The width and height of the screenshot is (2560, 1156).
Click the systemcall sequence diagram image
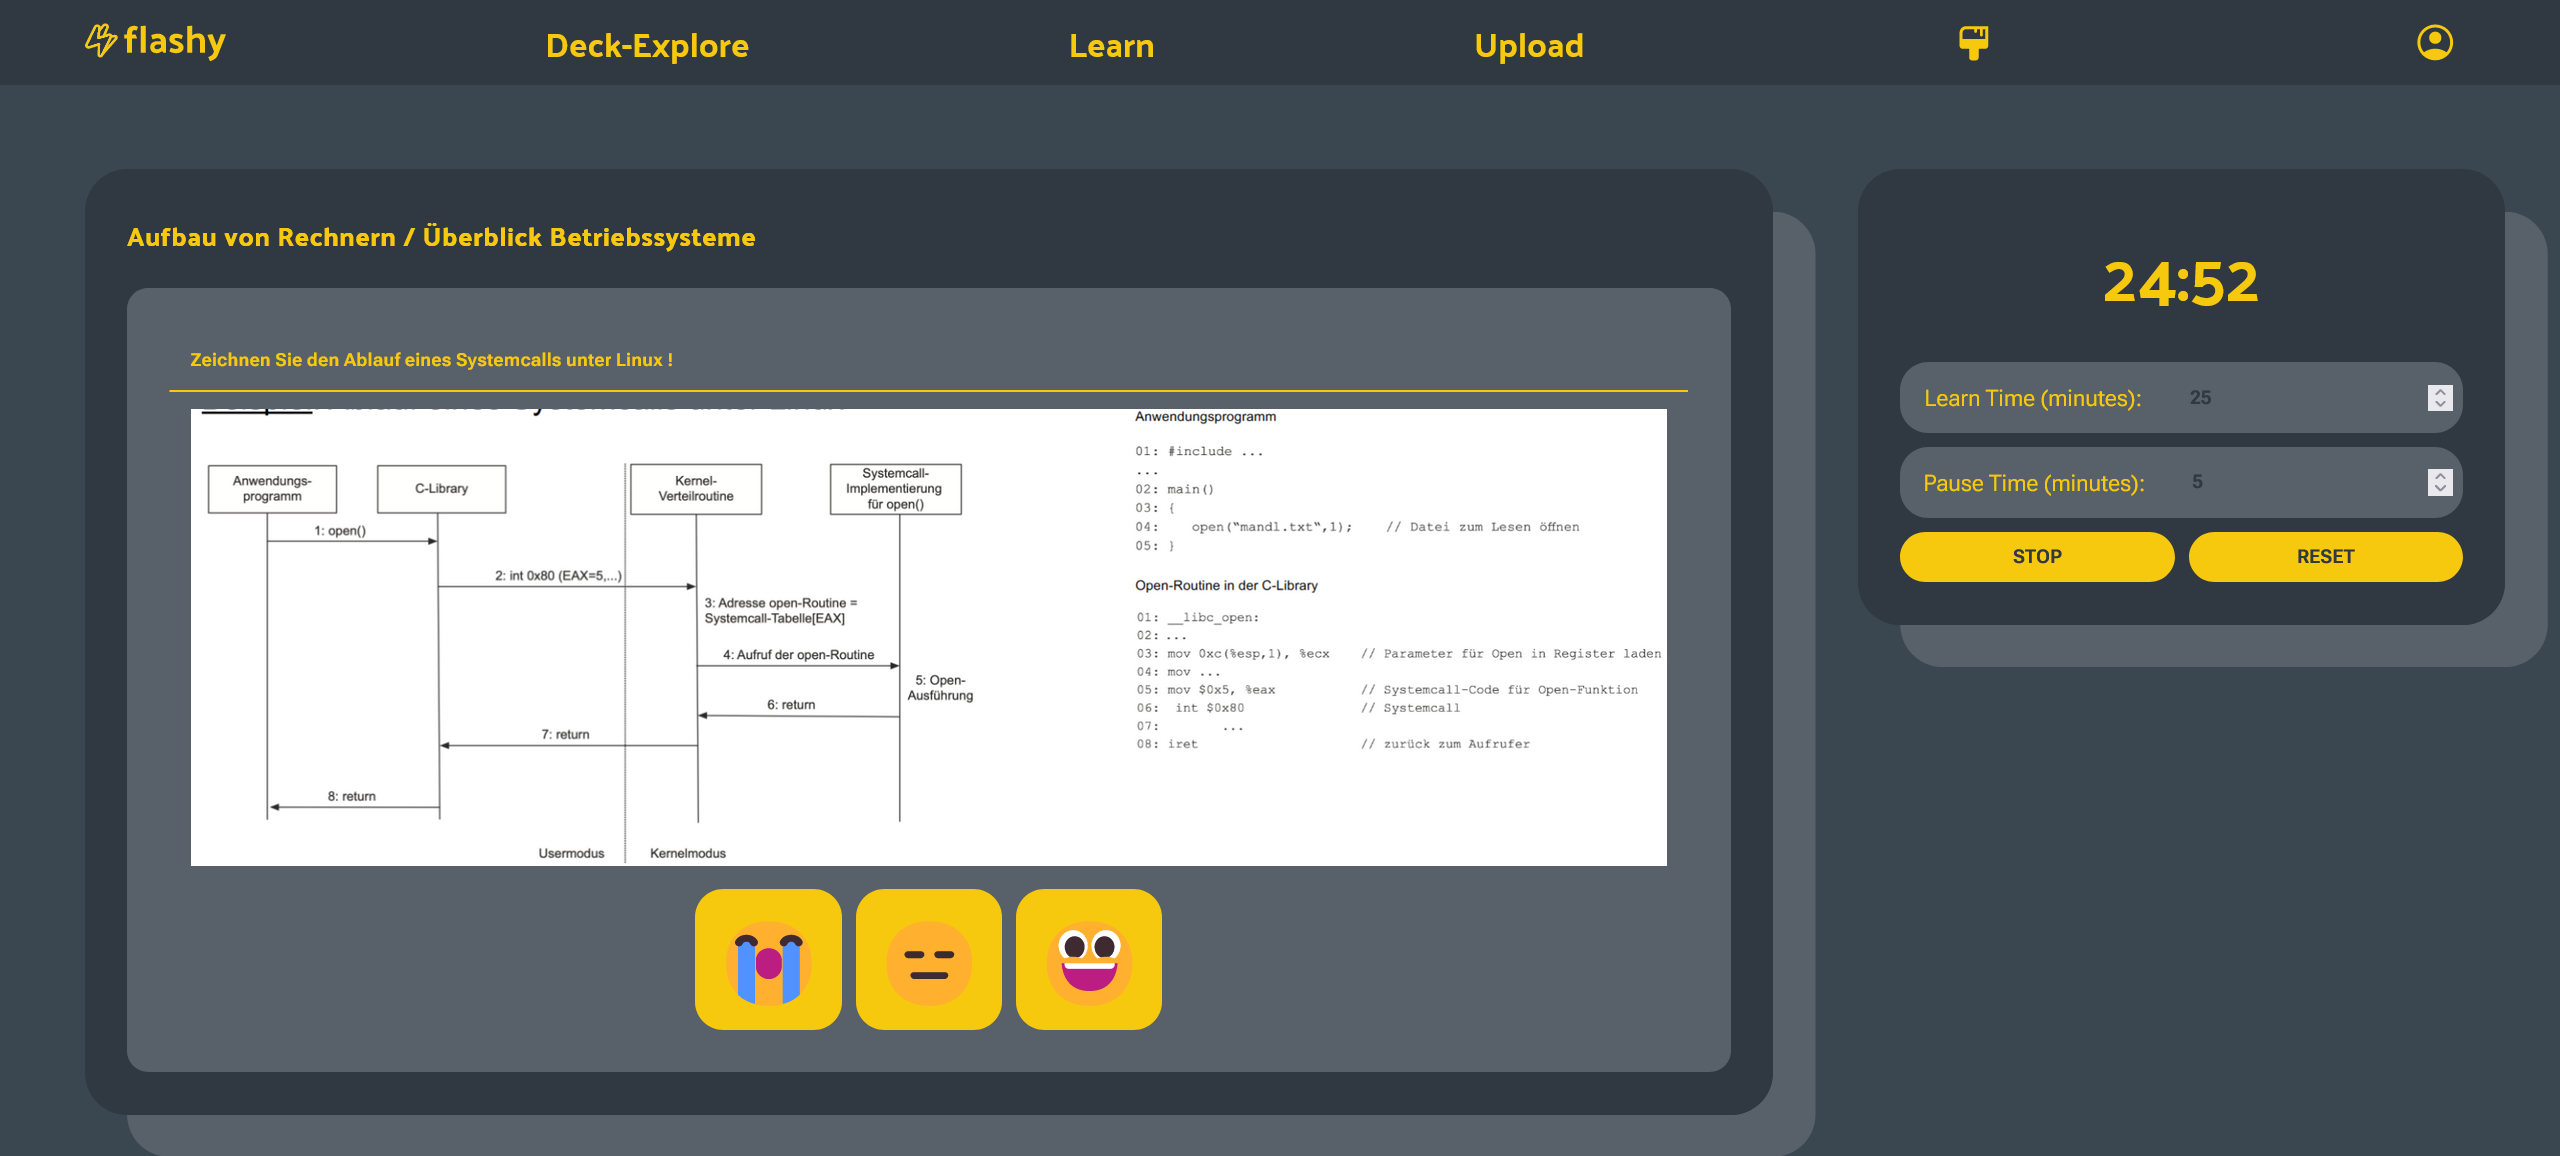click(x=928, y=637)
